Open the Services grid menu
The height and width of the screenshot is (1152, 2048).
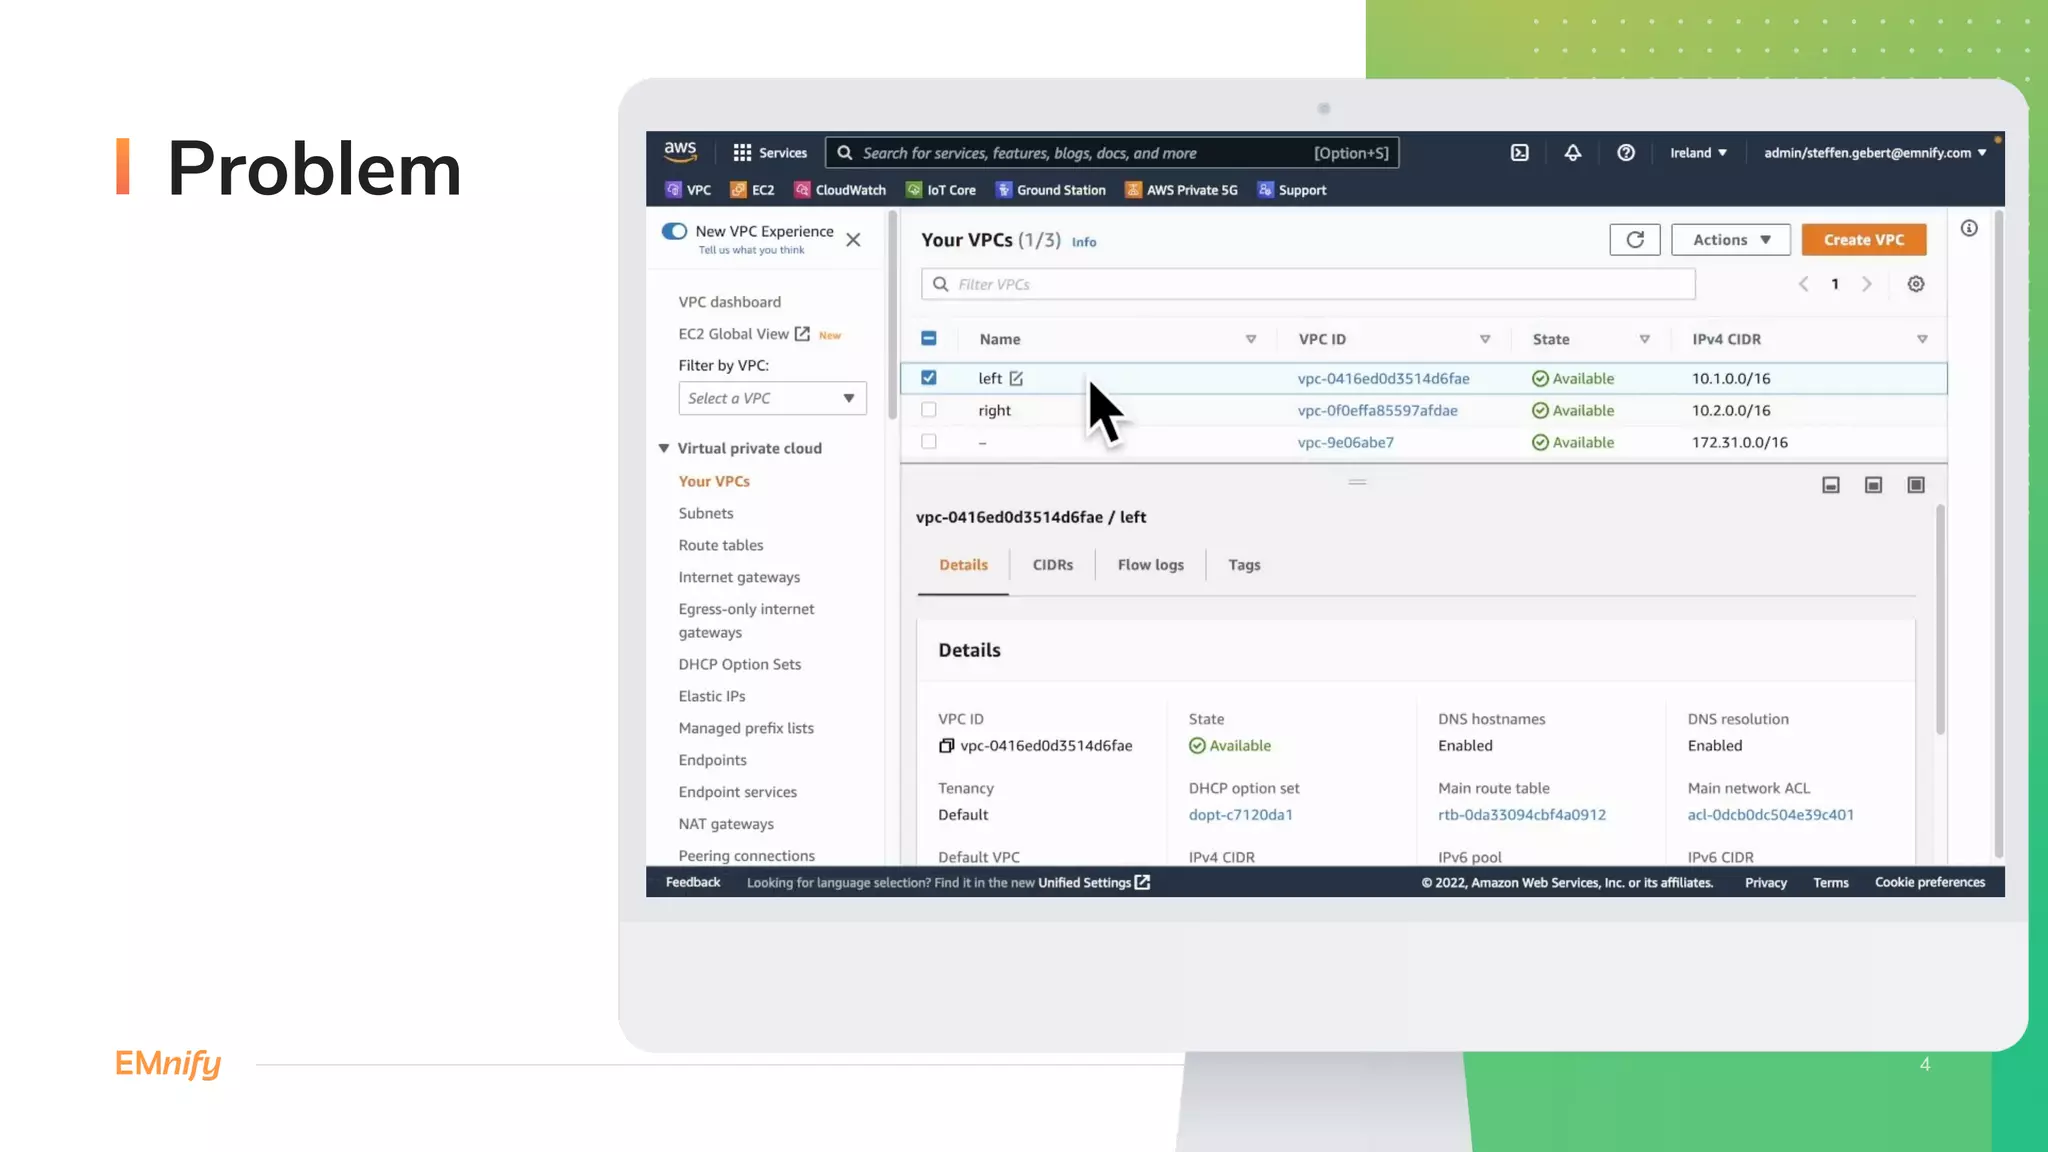pos(769,153)
